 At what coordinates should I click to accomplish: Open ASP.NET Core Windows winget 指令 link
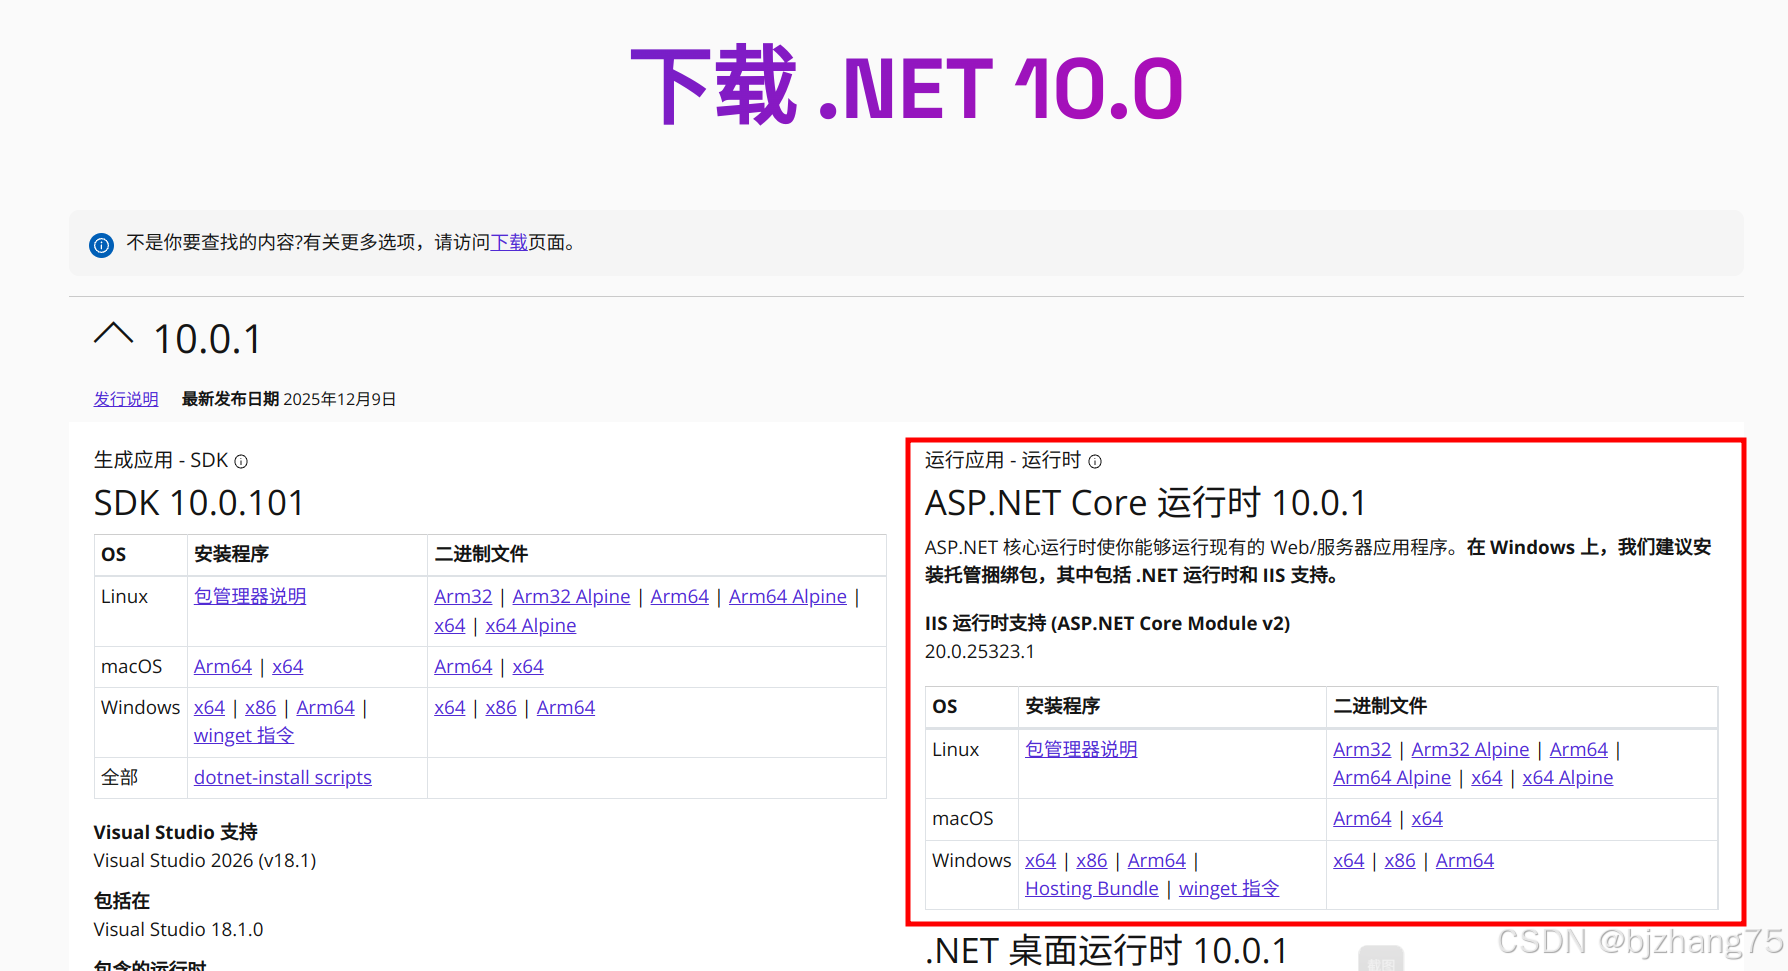coord(1229,888)
